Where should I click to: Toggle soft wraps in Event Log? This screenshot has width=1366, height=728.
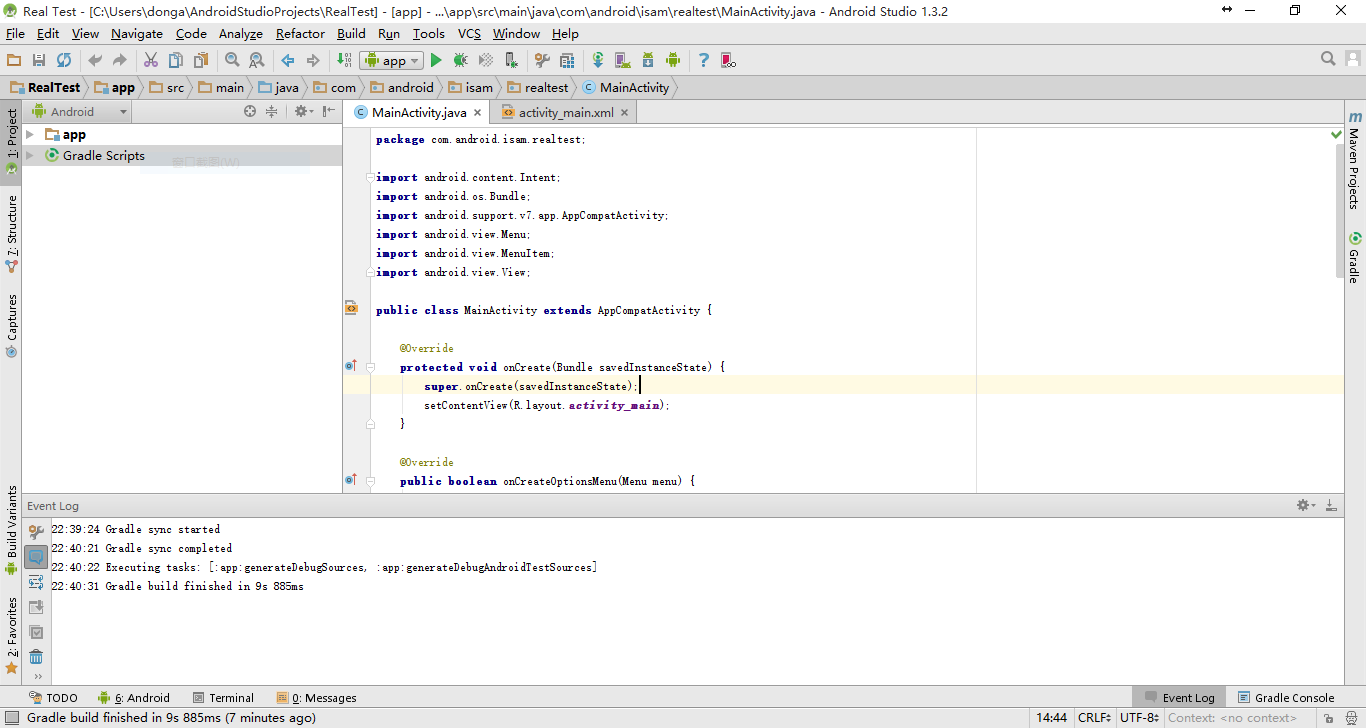pos(36,582)
